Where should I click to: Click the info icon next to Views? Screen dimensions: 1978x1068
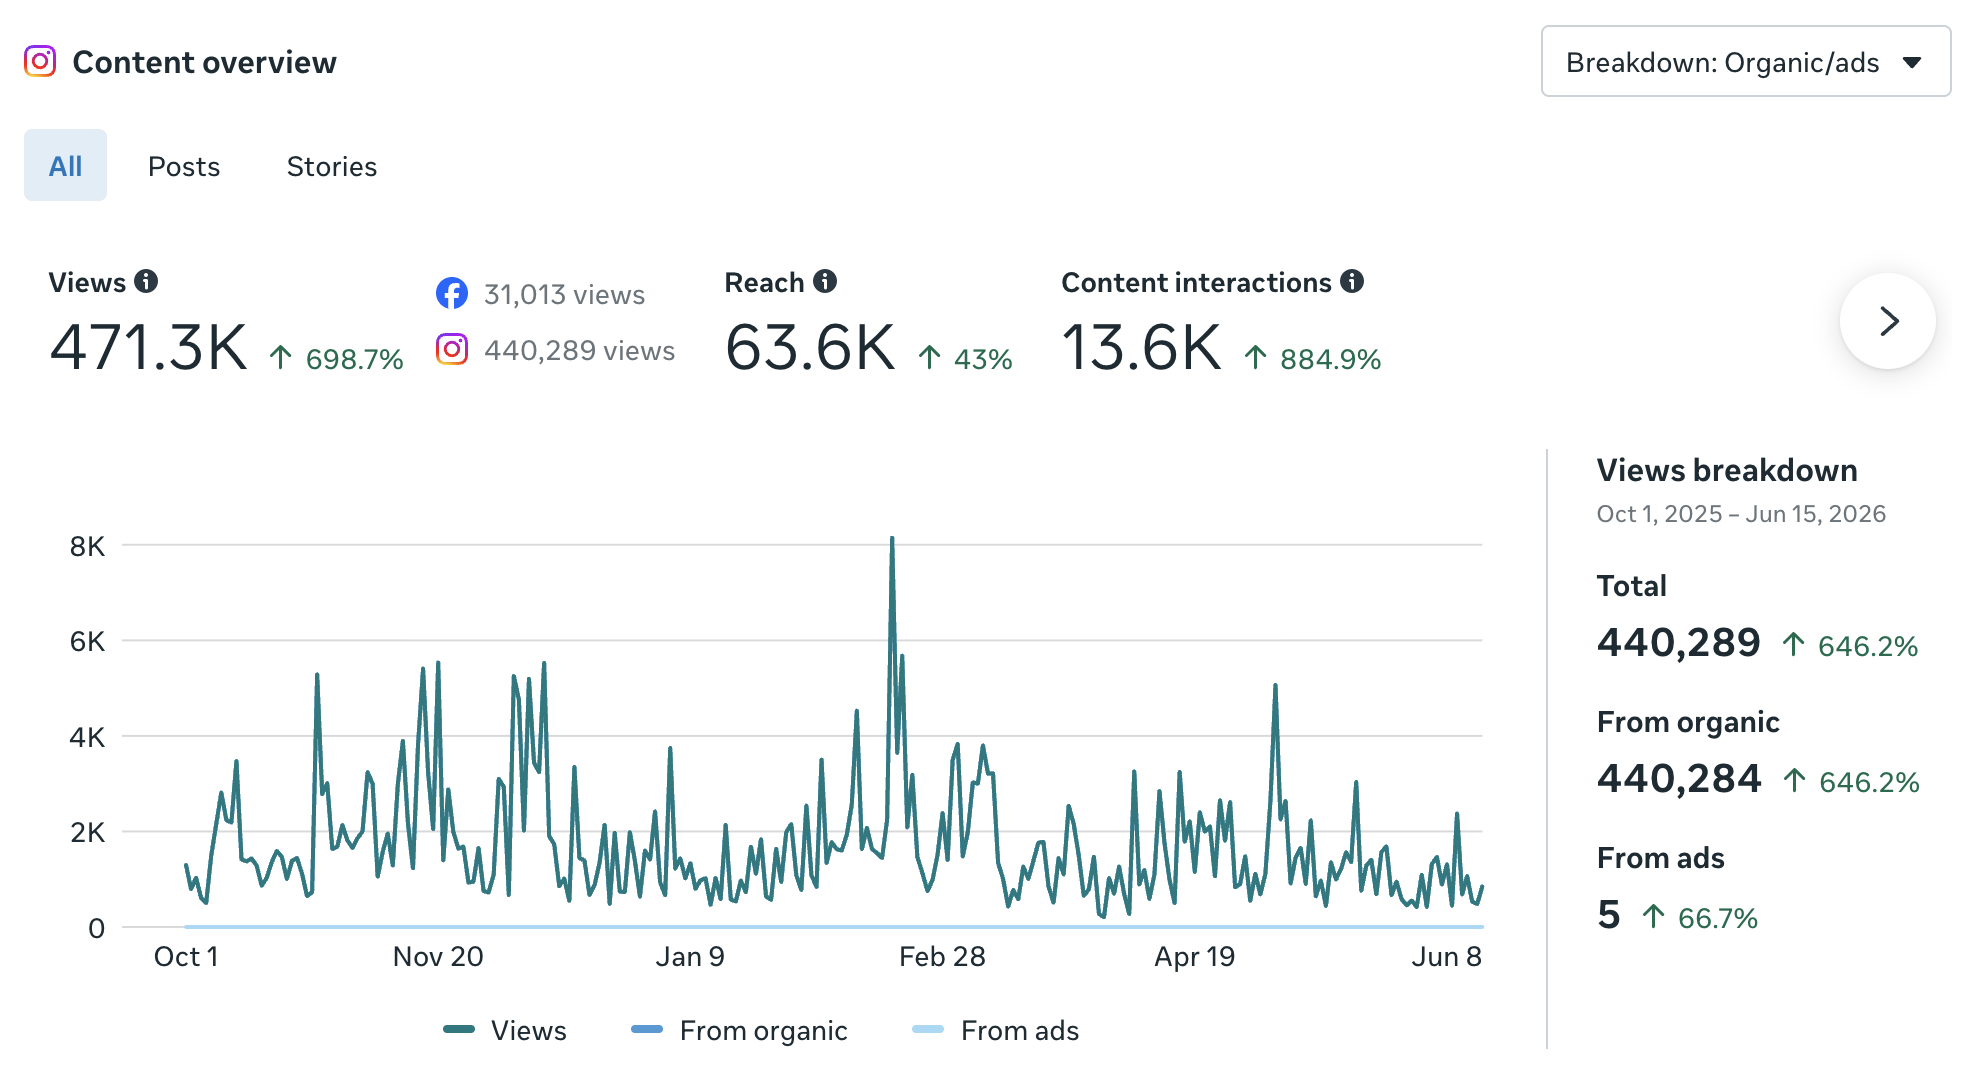146,282
